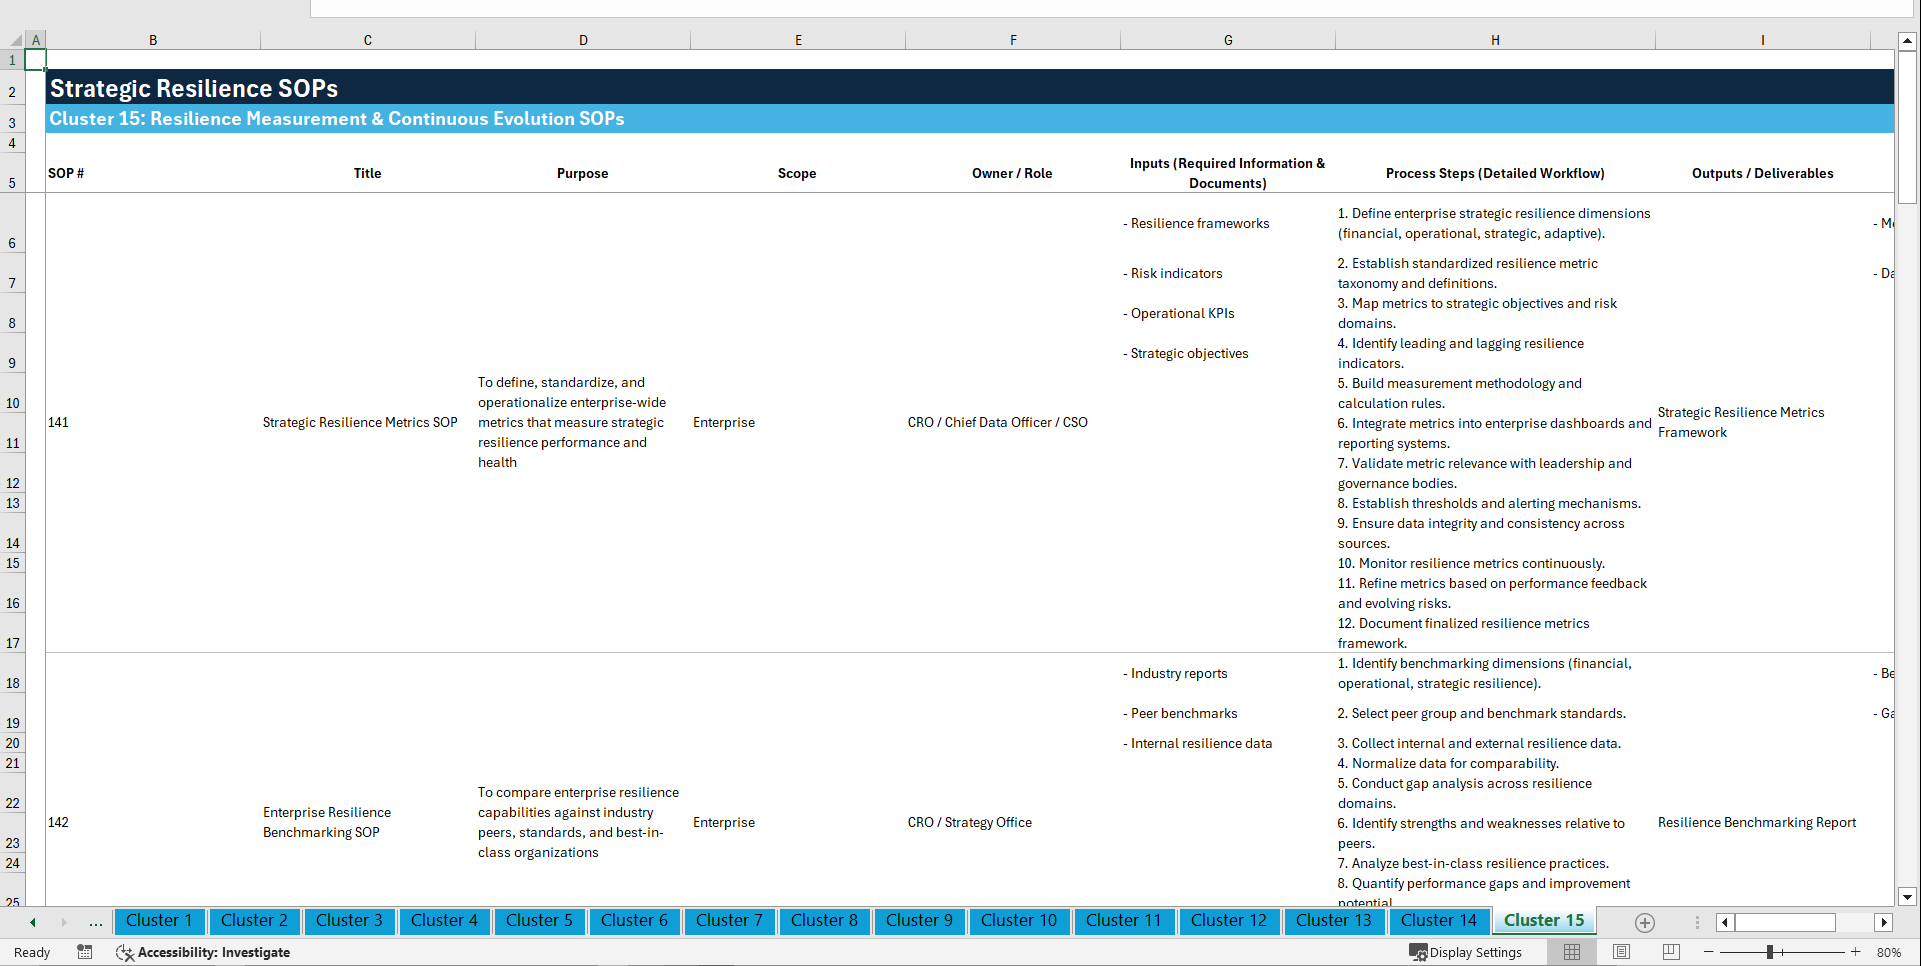Switch to Page Break Preview view
The width and height of the screenshot is (1921, 966).
(1671, 952)
